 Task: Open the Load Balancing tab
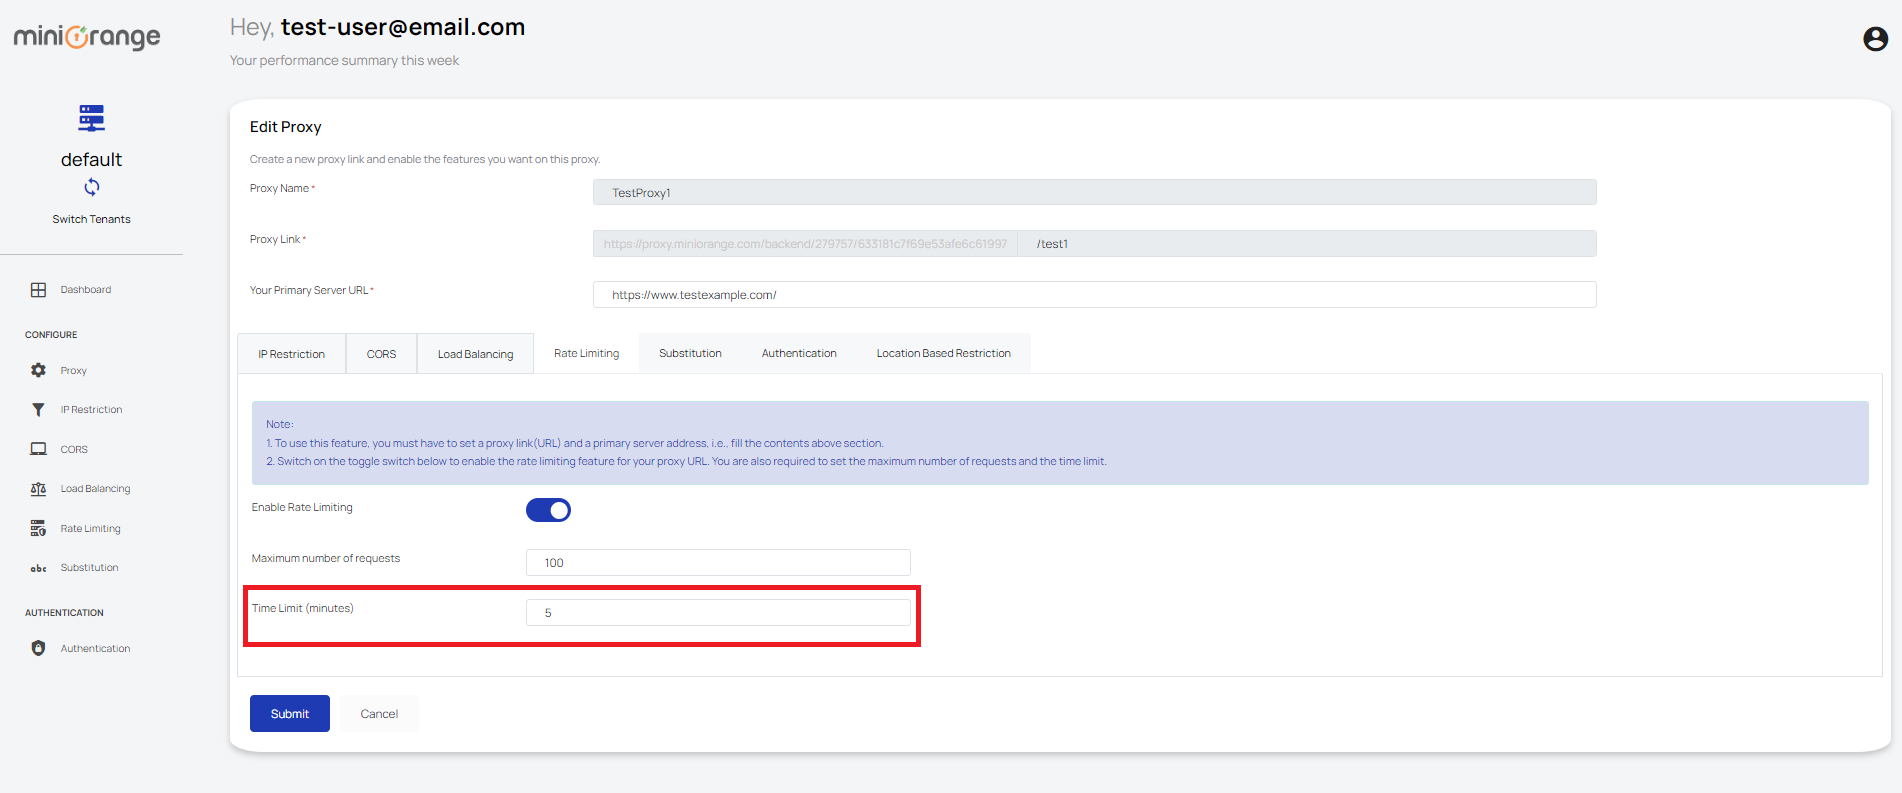475,354
